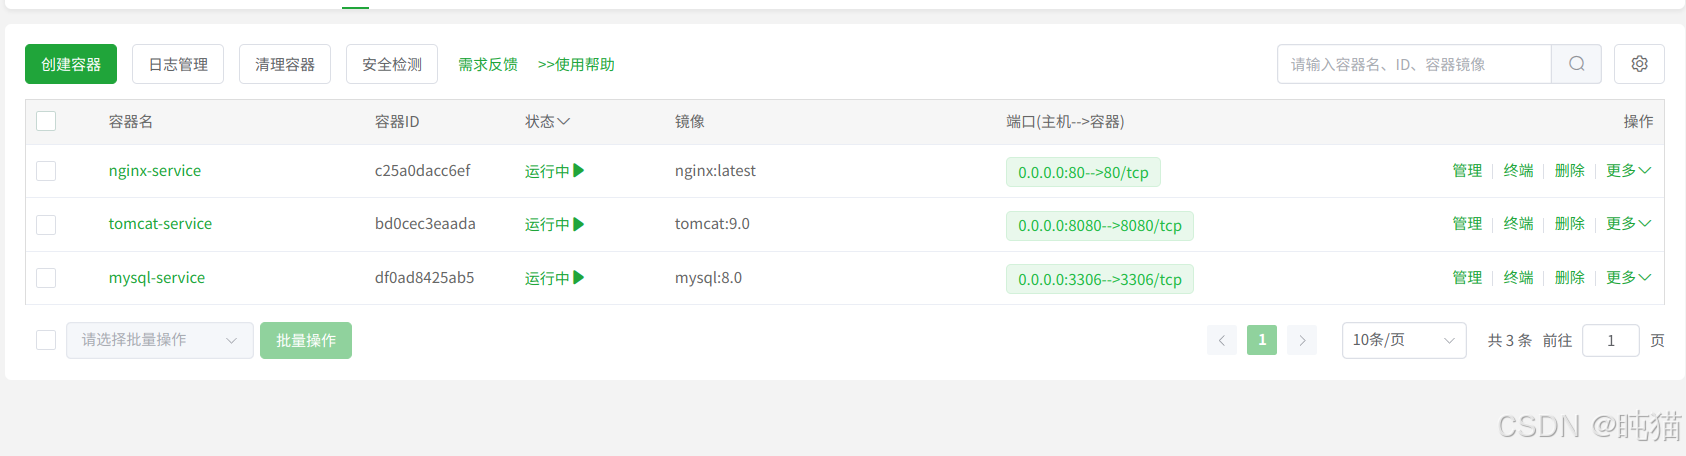
Task: Go to previous page arrow
Action: (x=1222, y=340)
